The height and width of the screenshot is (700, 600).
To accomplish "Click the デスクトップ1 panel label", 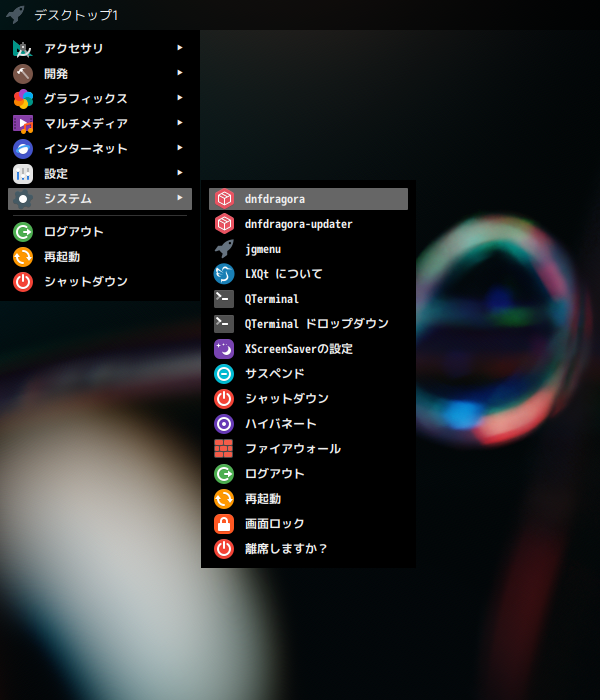I will click(76, 15).
